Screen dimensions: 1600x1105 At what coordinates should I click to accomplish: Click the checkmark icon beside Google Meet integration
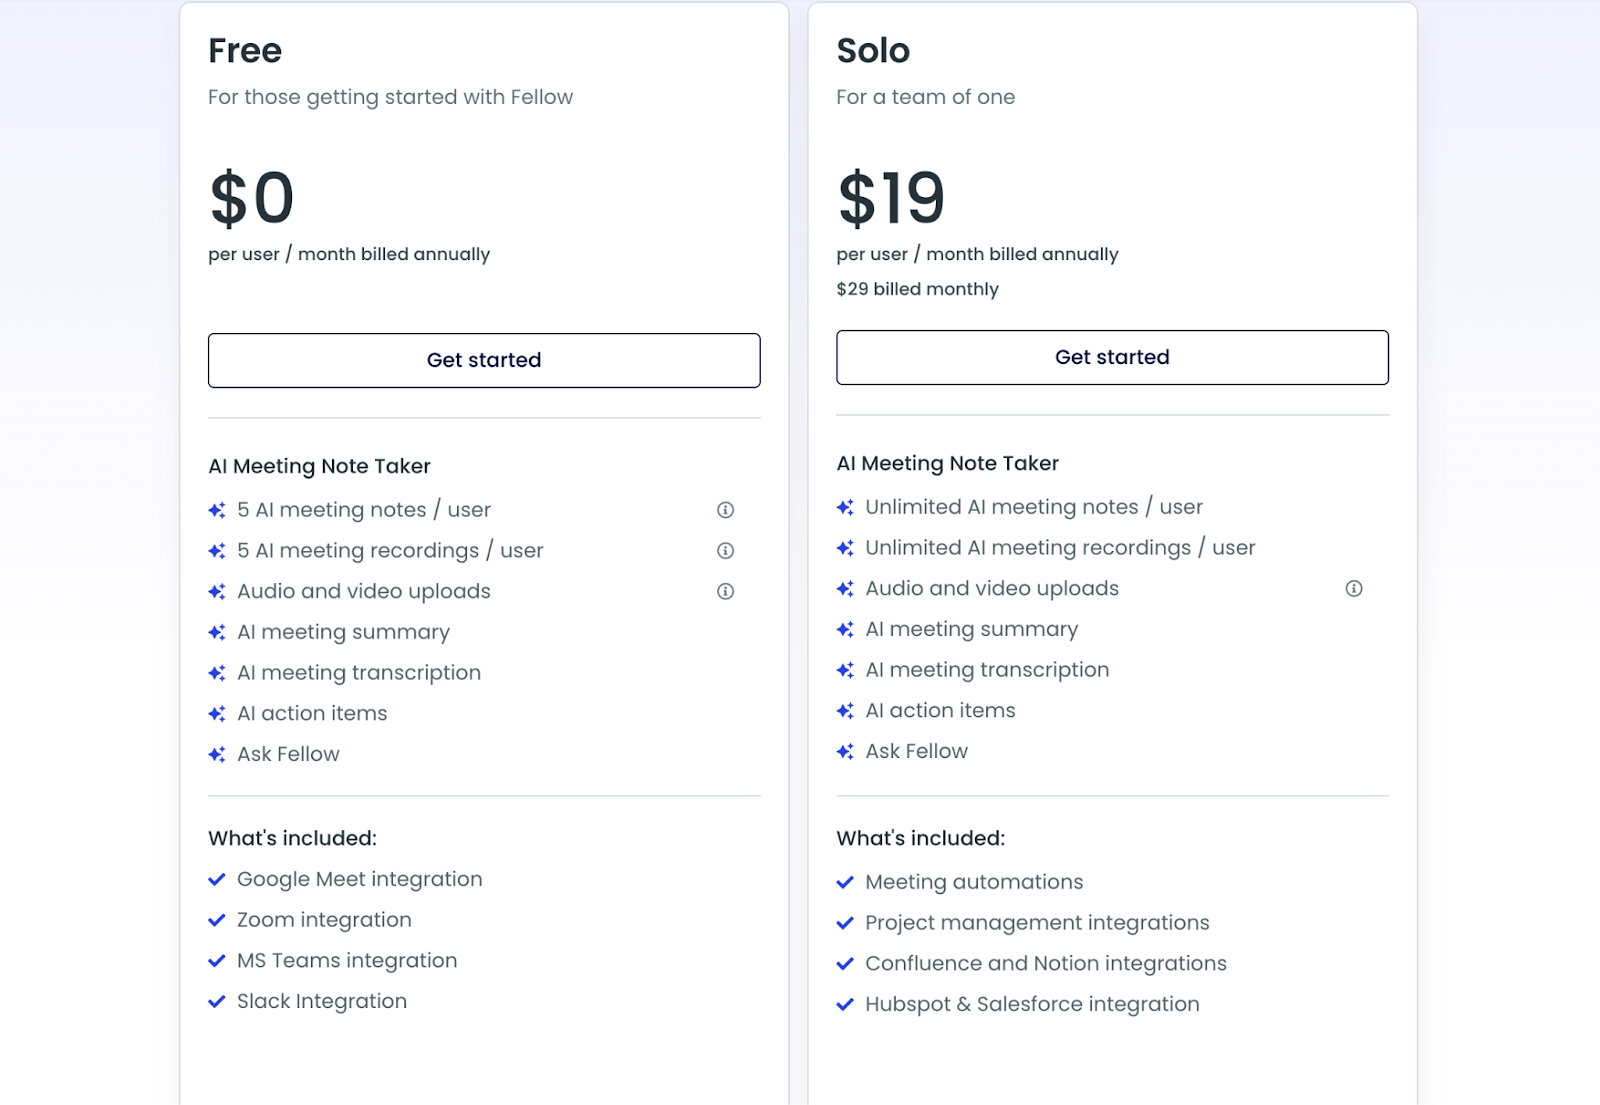(x=217, y=880)
